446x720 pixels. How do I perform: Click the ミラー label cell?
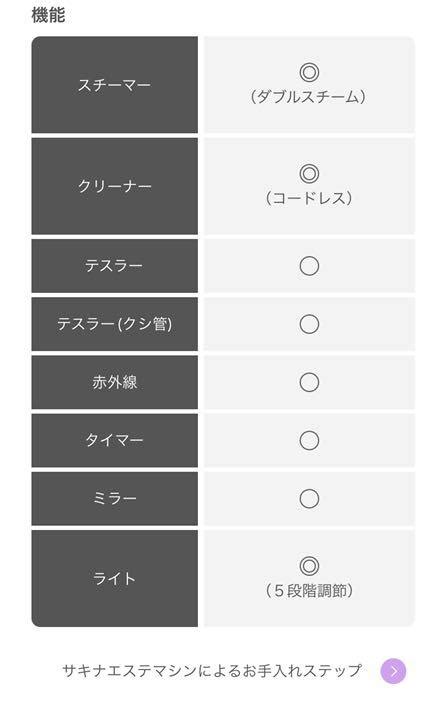coord(114,499)
